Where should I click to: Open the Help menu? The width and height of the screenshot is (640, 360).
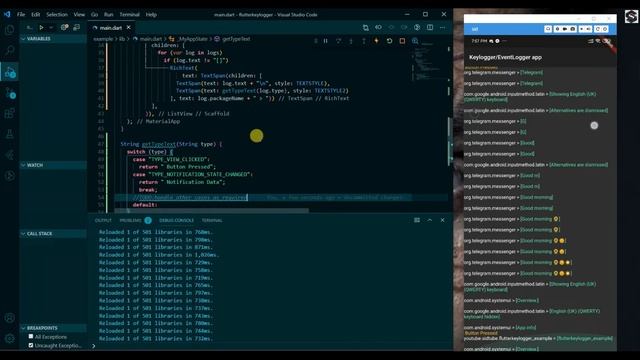pyautogui.click(x=151, y=14)
